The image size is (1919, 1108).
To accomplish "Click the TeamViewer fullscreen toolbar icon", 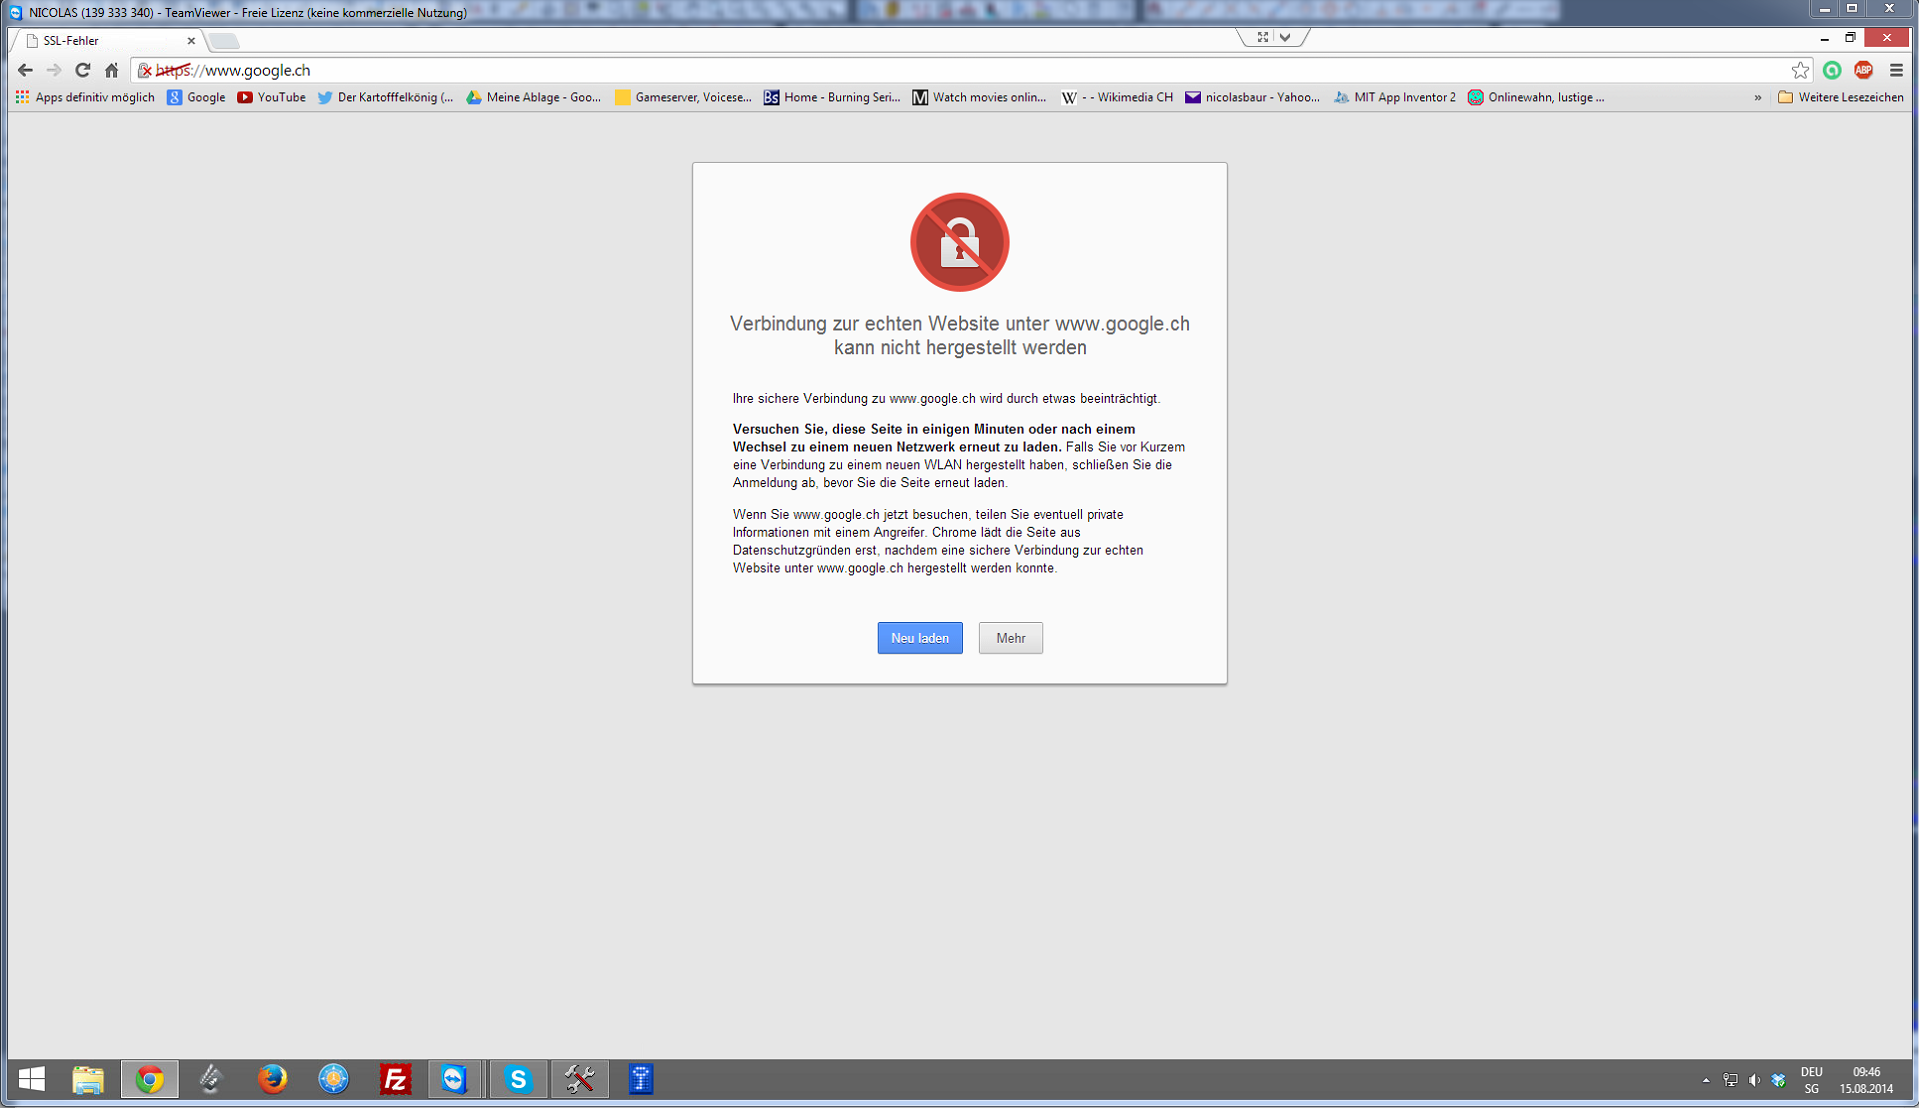I will pos(1263,37).
